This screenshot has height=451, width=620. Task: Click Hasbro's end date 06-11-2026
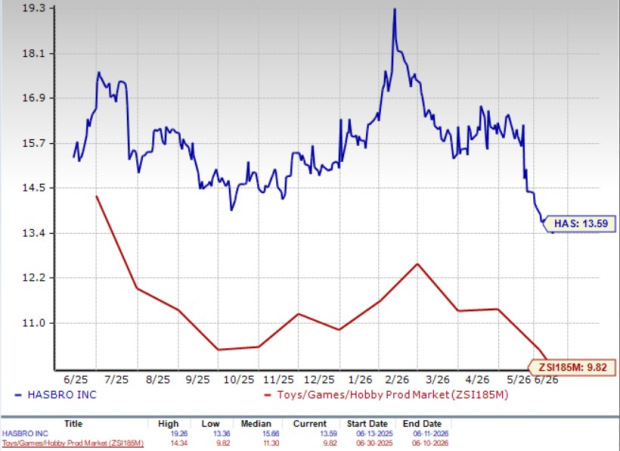pos(431,434)
